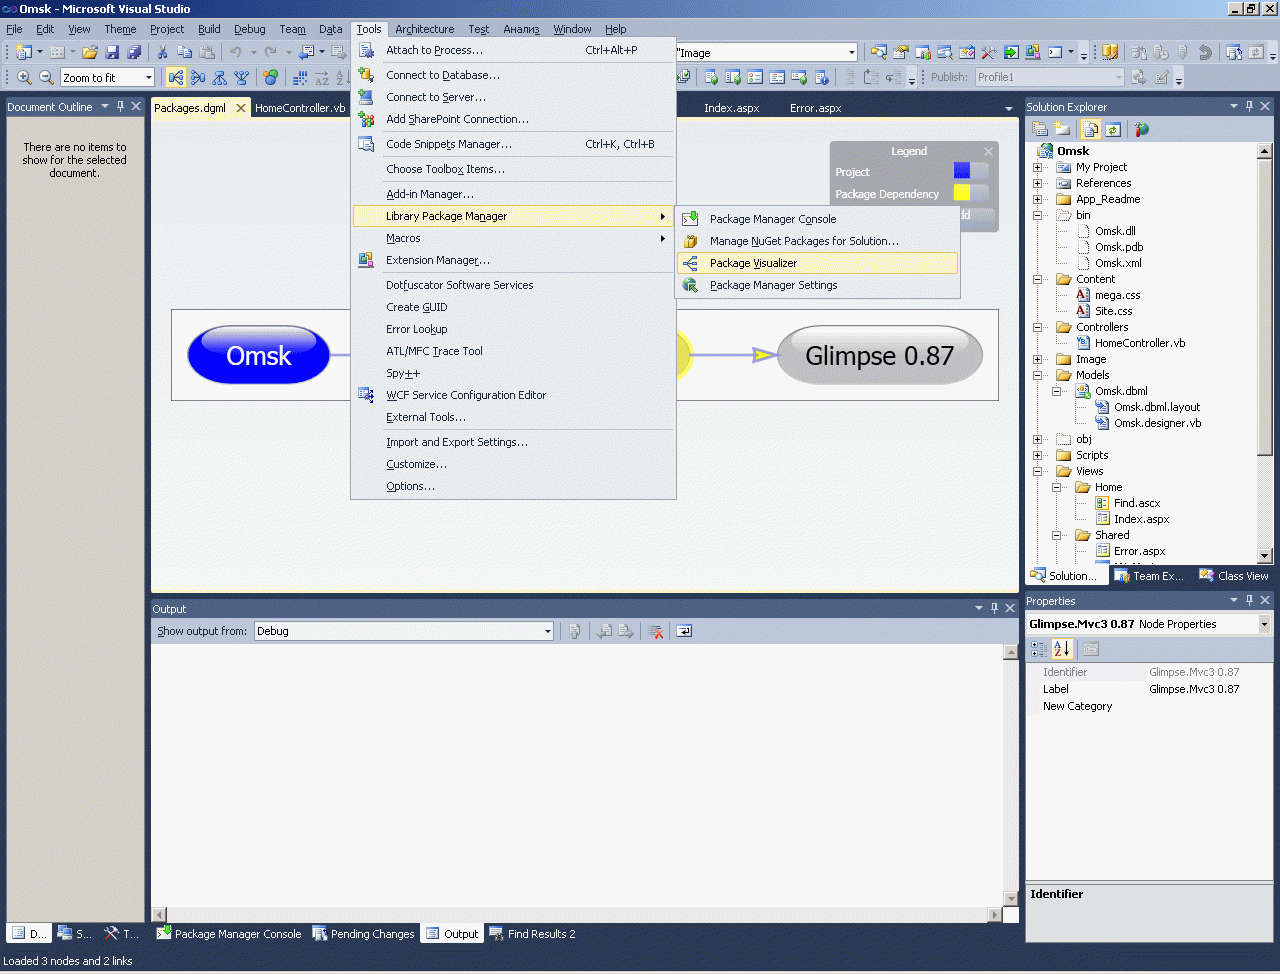
Task: Select Omsk.dll in Solution Explorer
Action: pyautogui.click(x=1115, y=231)
